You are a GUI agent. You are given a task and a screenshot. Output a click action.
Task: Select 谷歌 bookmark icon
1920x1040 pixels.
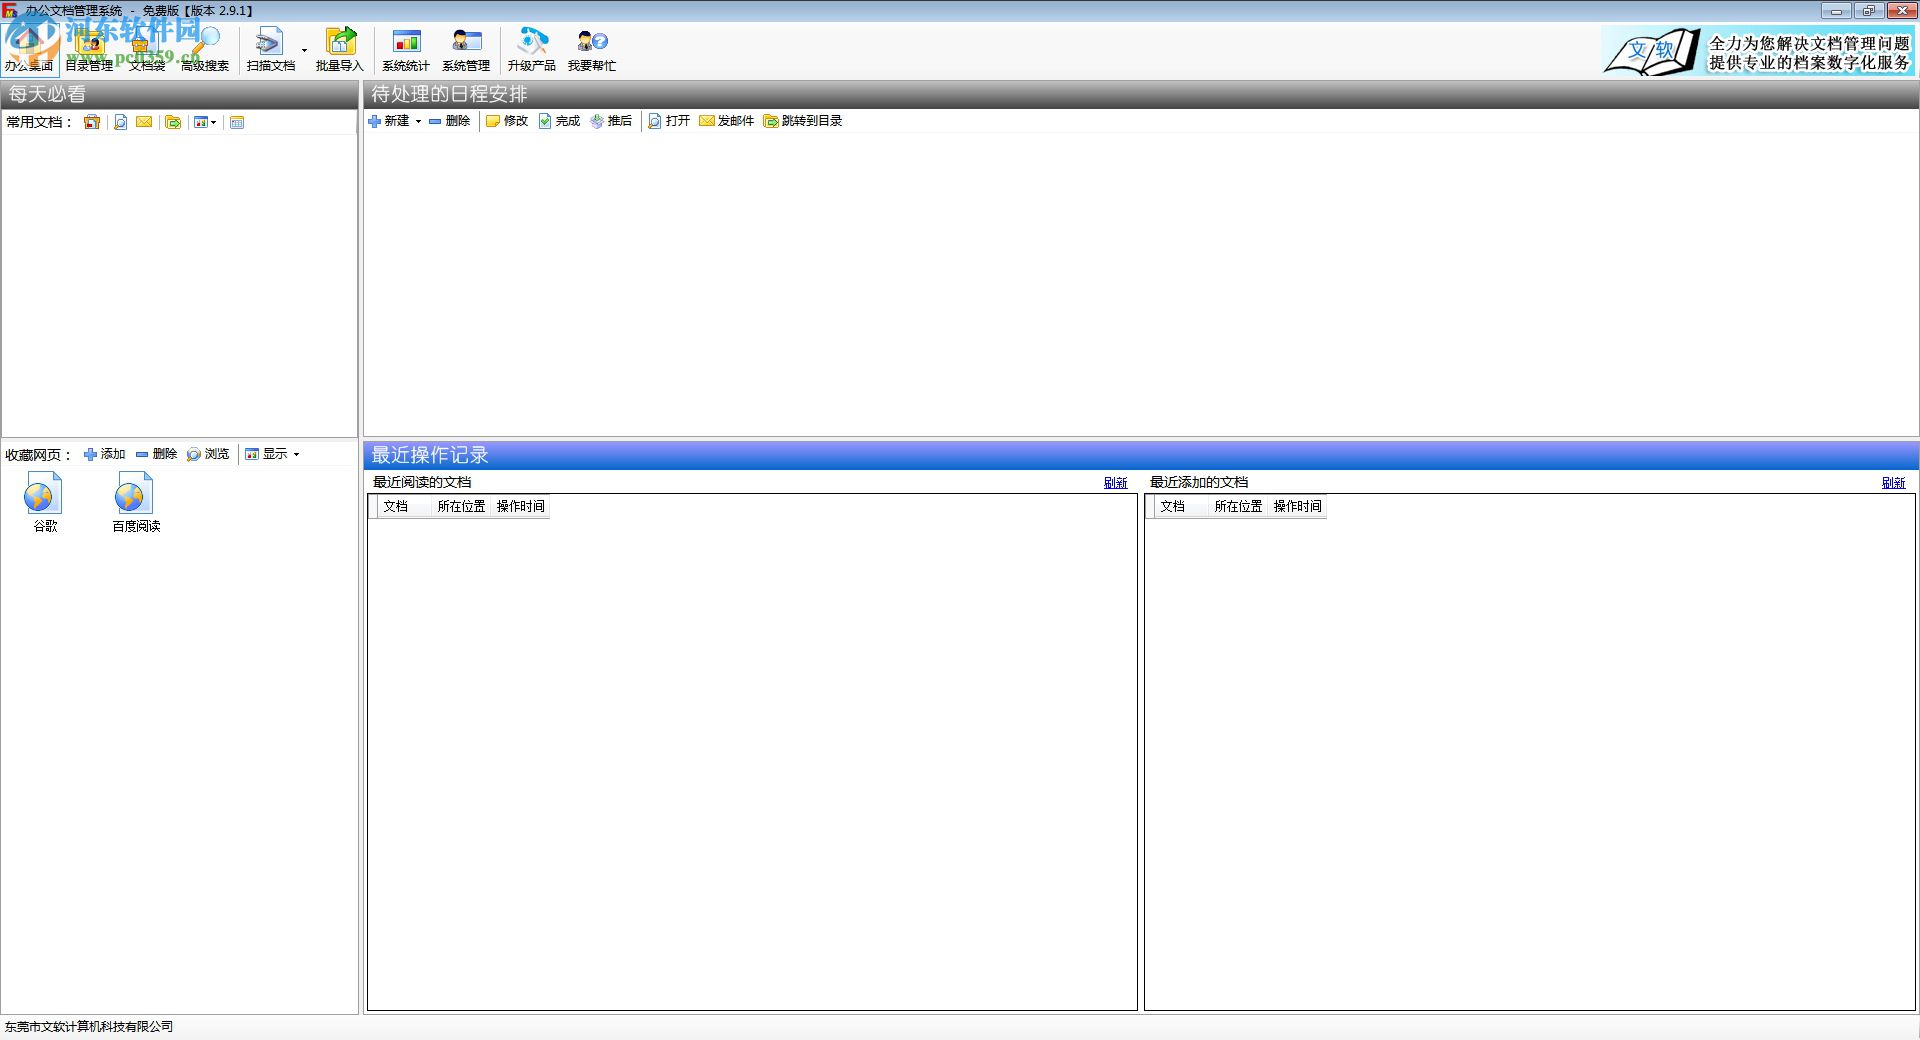click(x=45, y=502)
